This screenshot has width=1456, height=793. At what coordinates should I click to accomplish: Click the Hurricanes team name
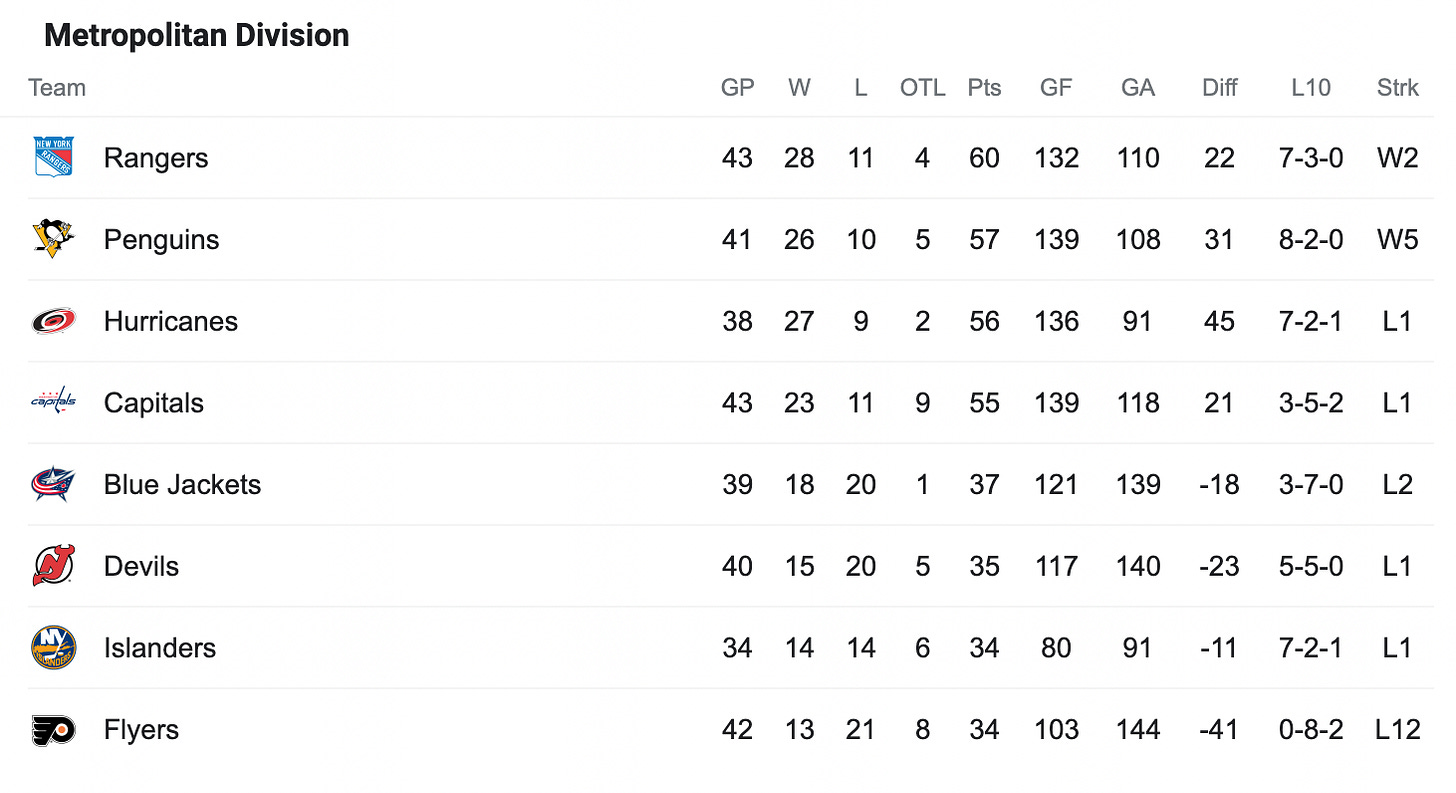(171, 321)
